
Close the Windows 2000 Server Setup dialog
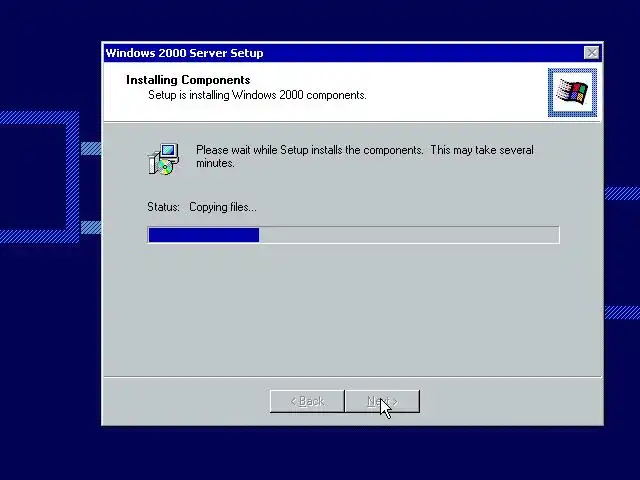591,53
